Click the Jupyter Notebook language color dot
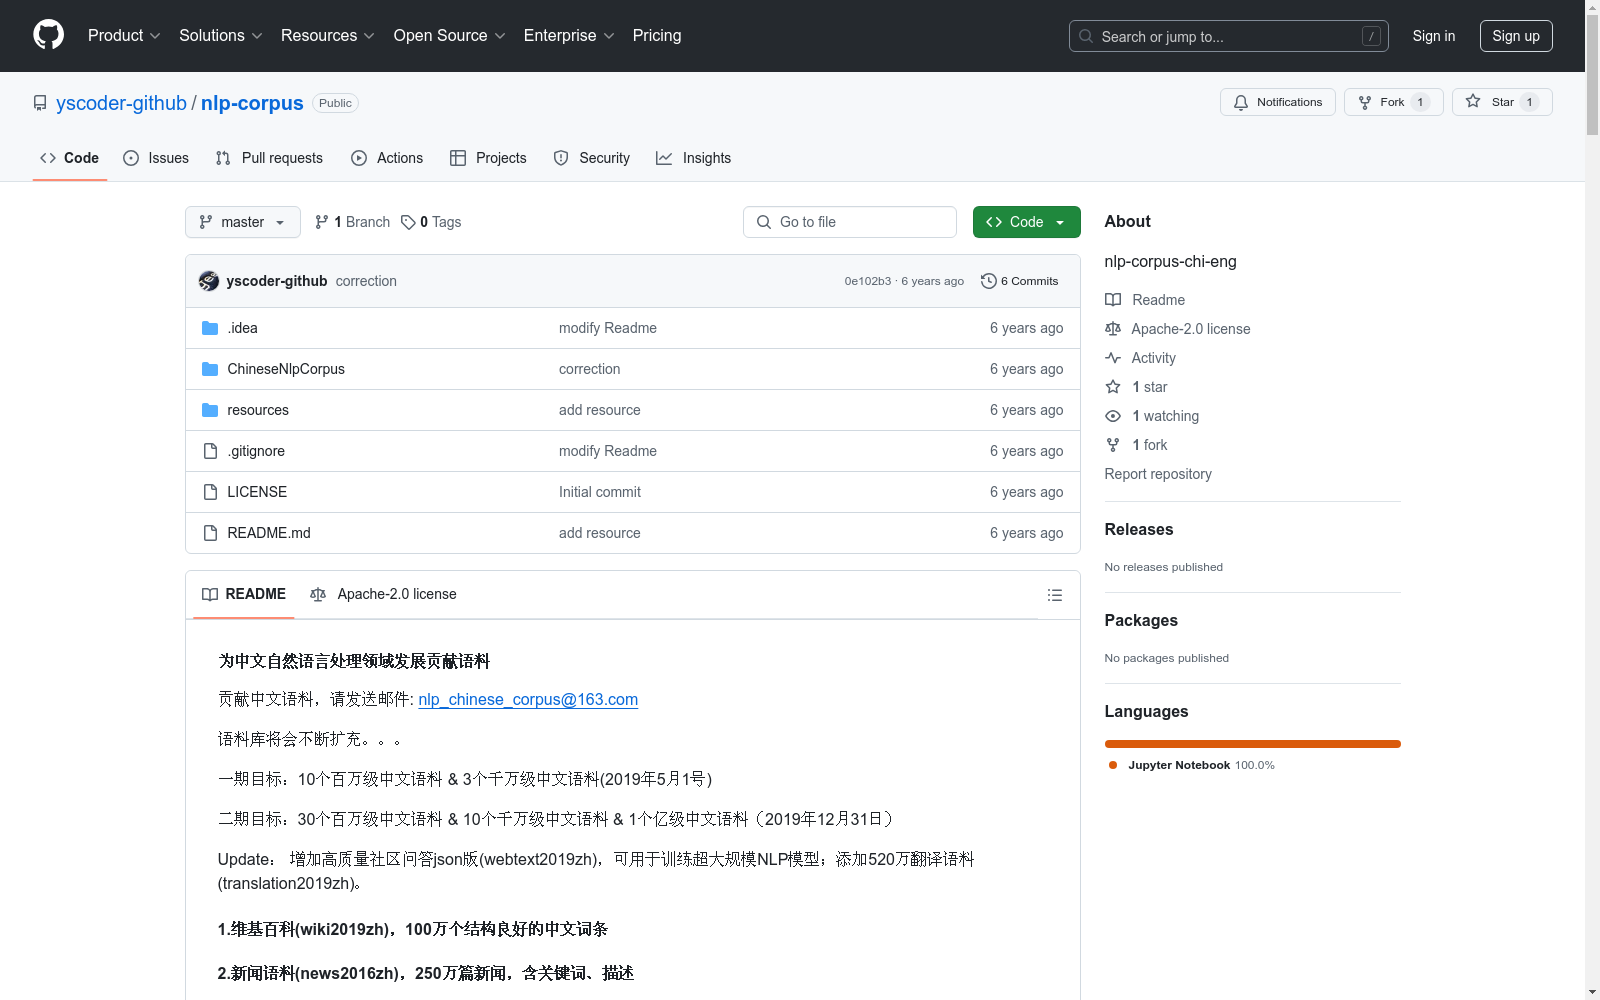The height and width of the screenshot is (1000, 1600). tap(1113, 765)
